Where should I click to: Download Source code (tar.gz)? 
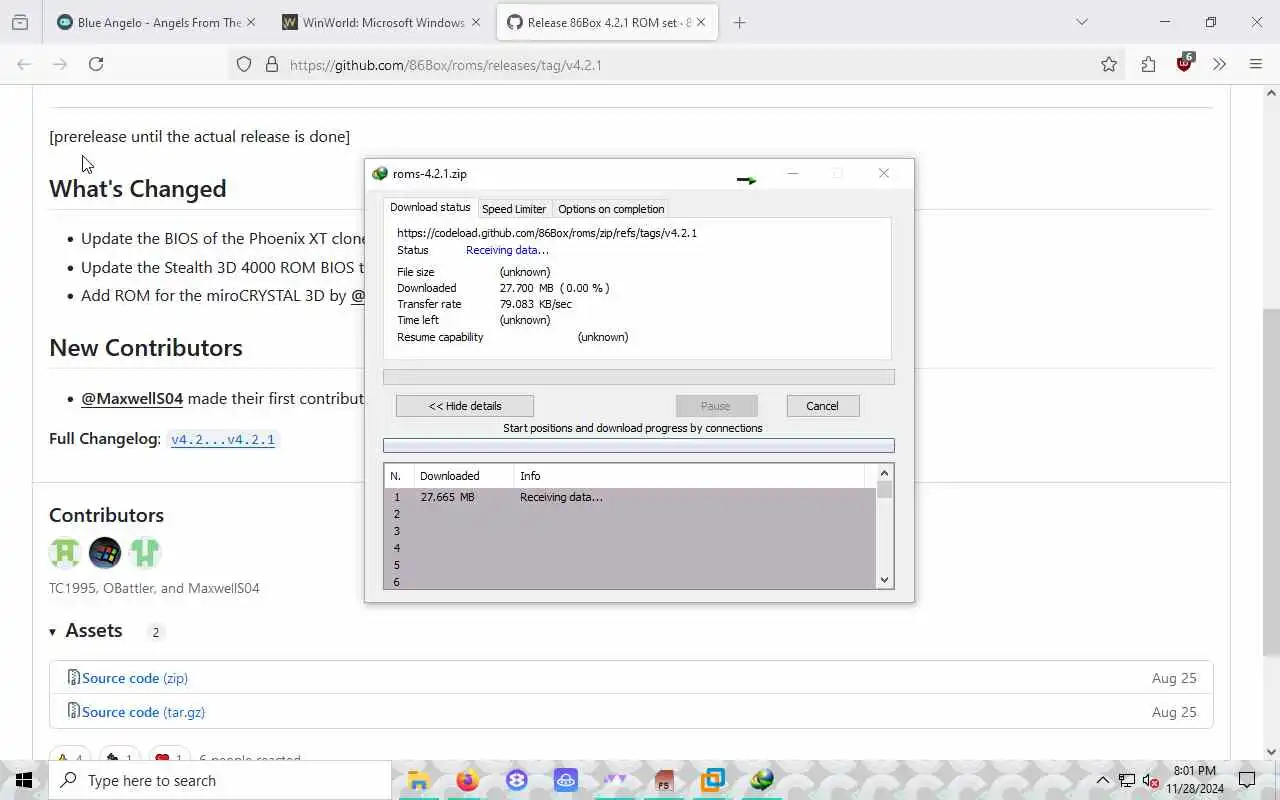(143, 712)
